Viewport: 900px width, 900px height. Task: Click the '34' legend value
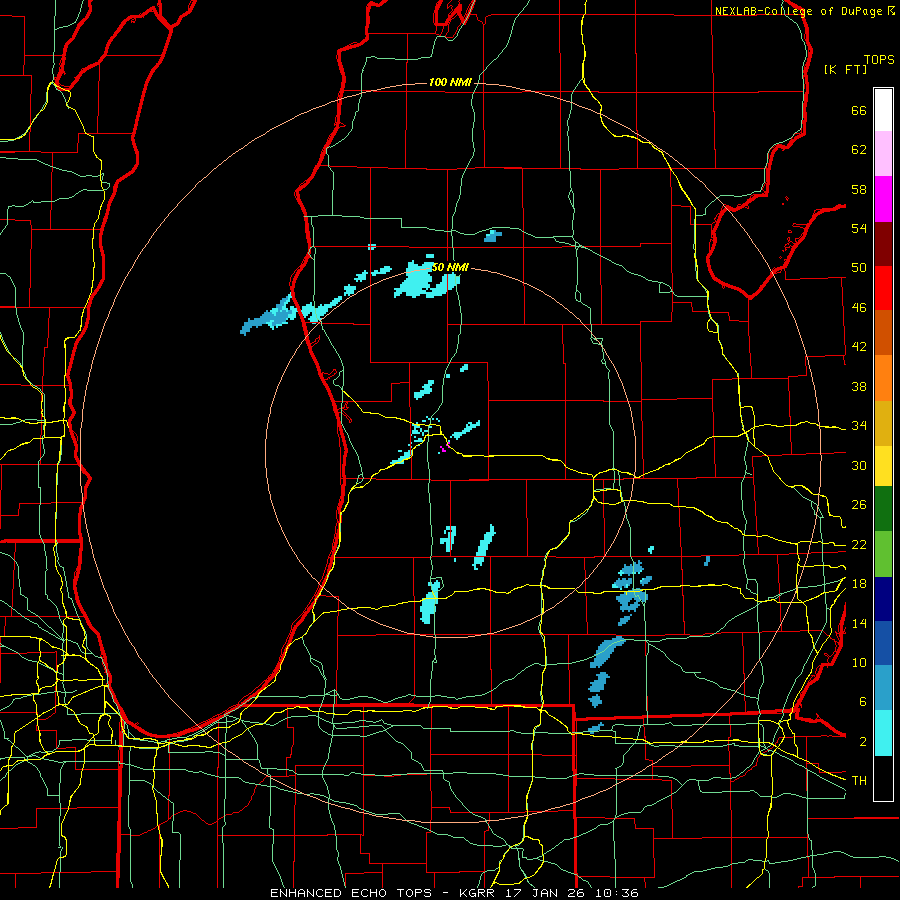pyautogui.click(x=859, y=426)
